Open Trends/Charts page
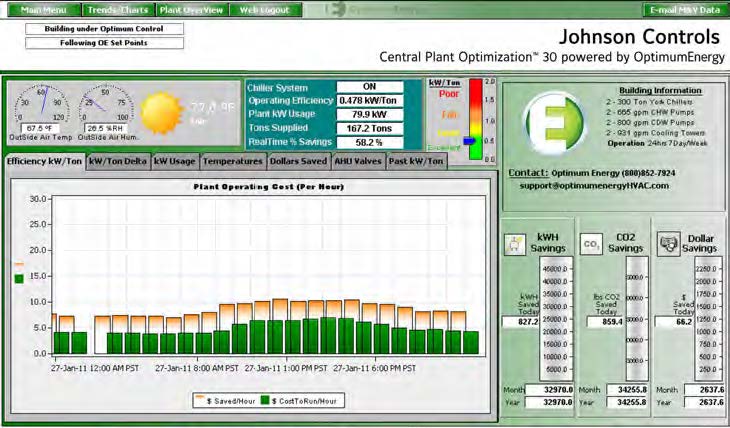Viewport: 730px width, 428px height. [x=118, y=10]
